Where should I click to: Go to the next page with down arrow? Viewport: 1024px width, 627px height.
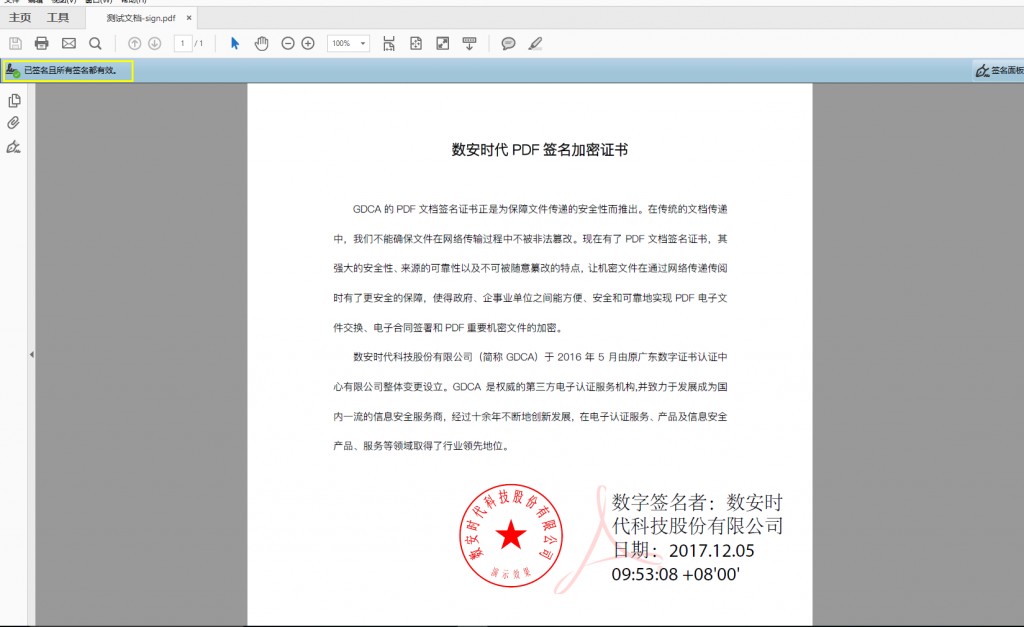pyautogui.click(x=155, y=44)
